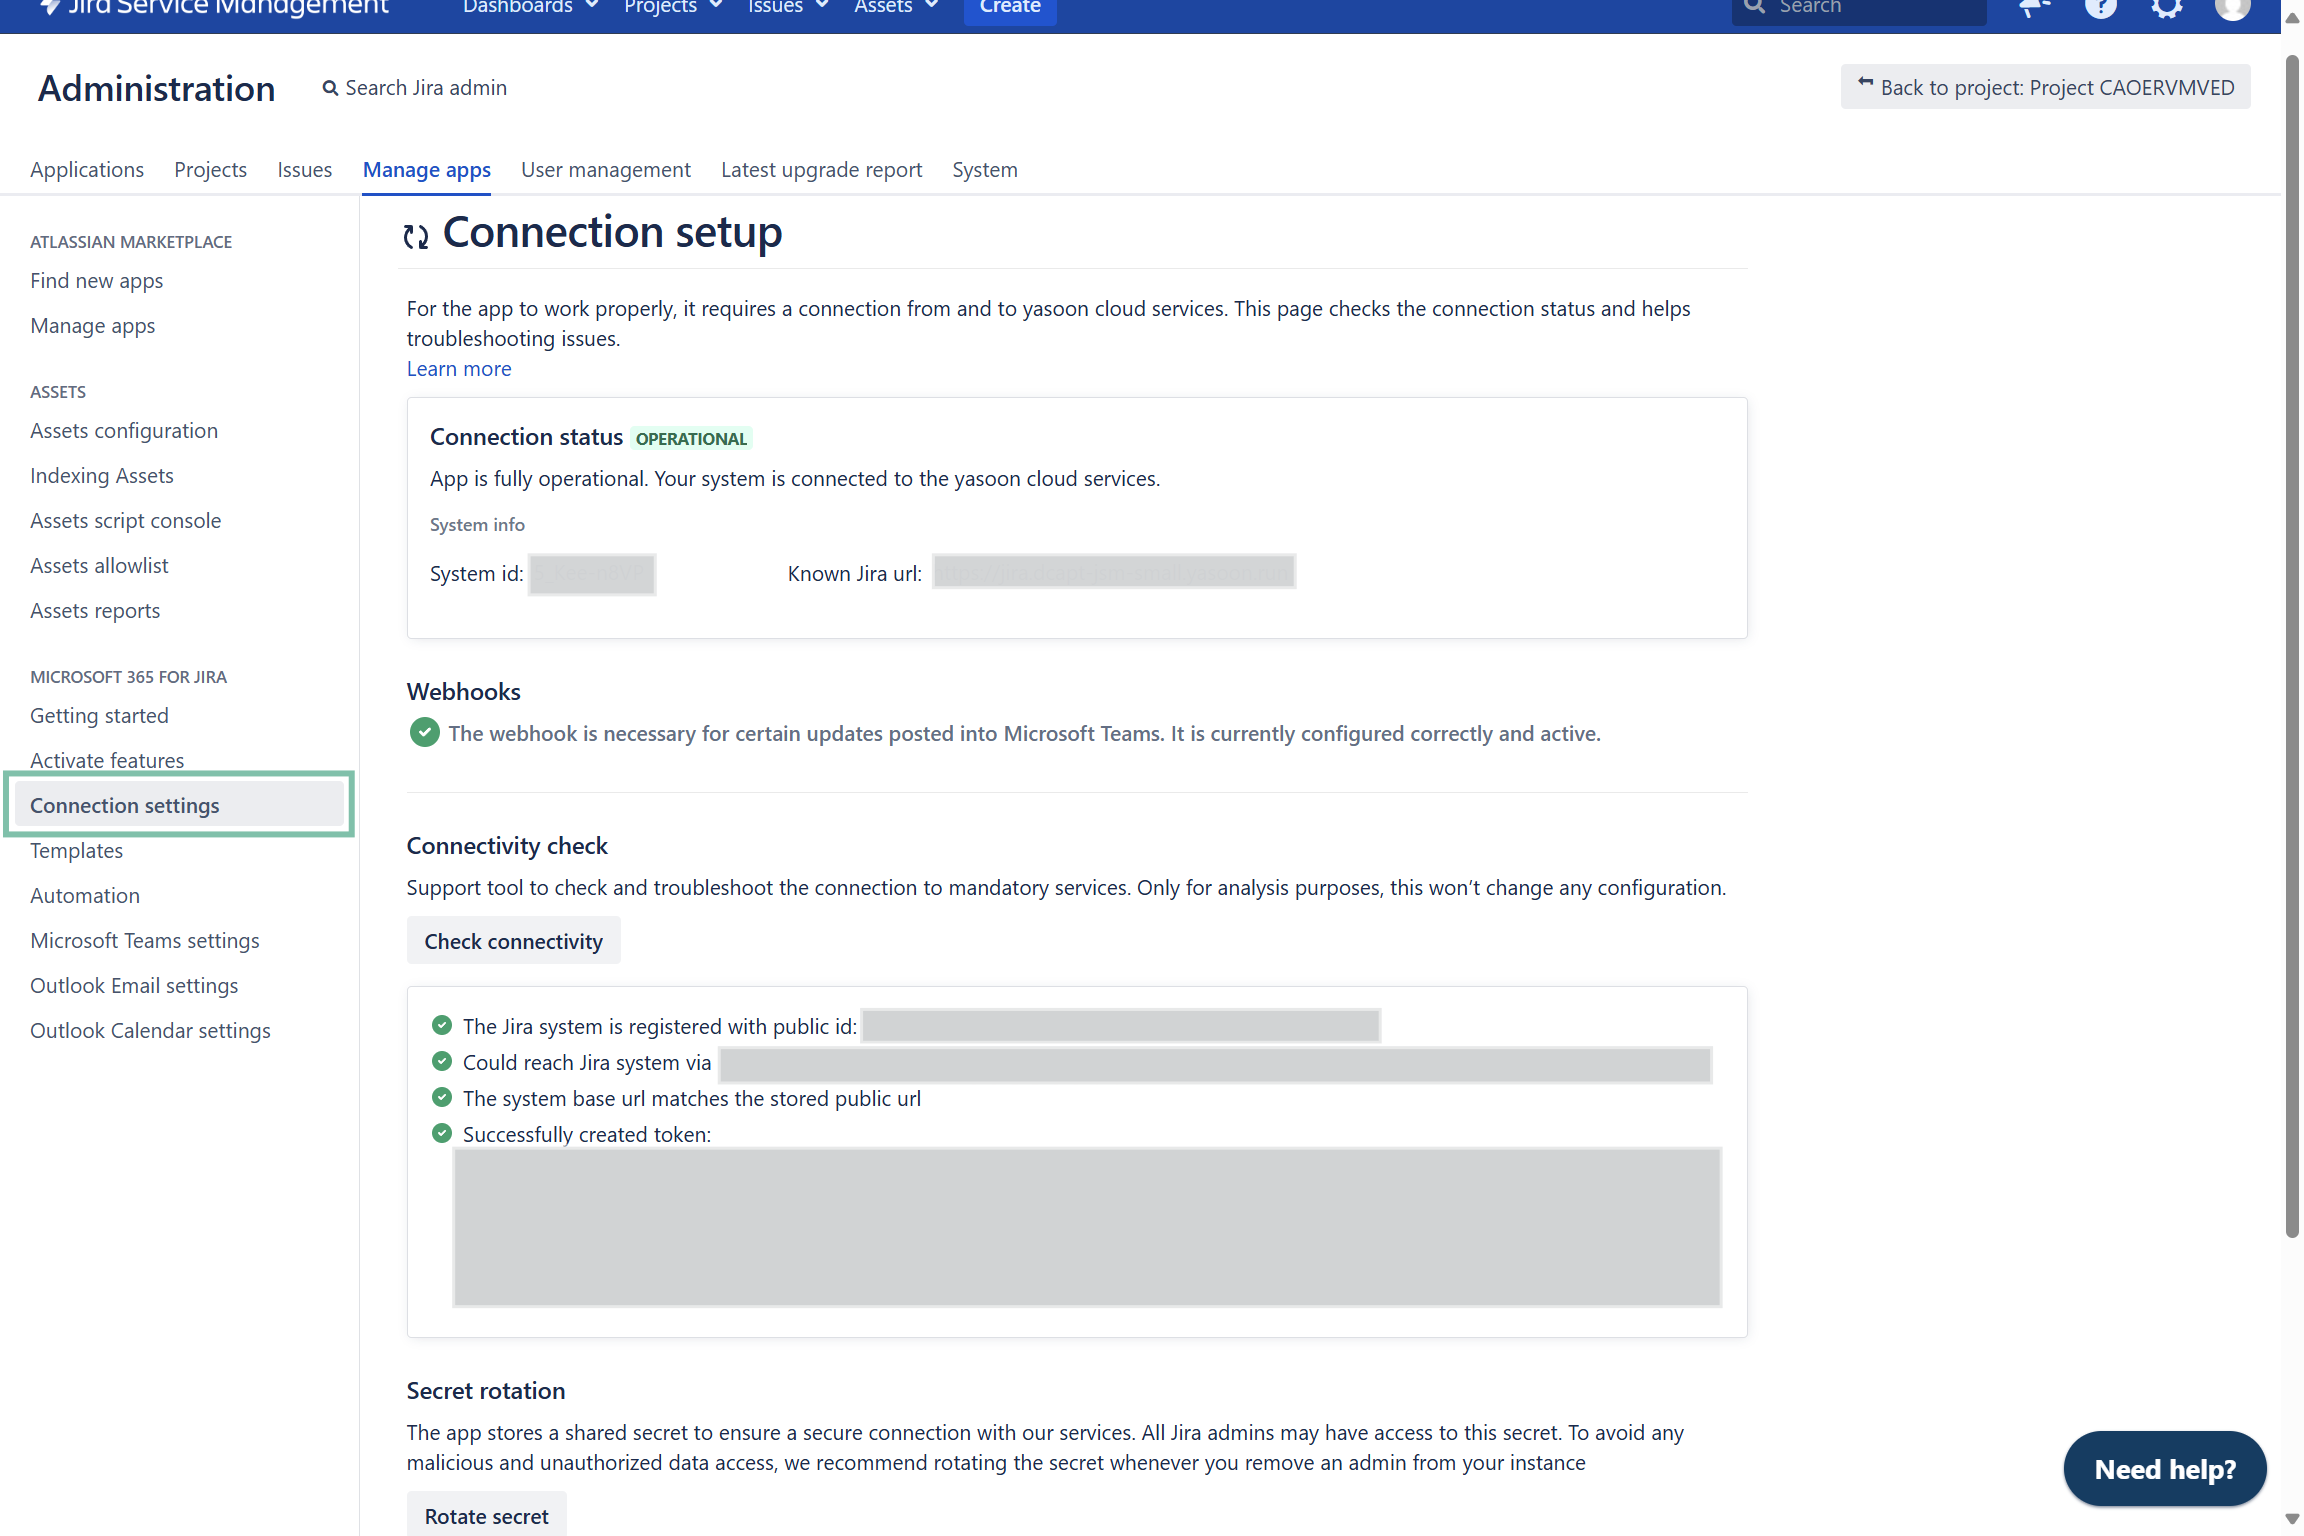Expand the Projects dropdown in top bar
The height and width of the screenshot is (1536, 2304).
pyautogui.click(x=672, y=8)
